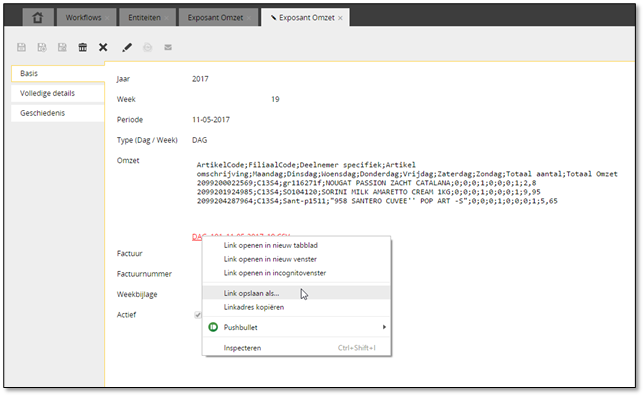The width and height of the screenshot is (644, 396).
Task: Click the pencil edit icon
Action: (x=127, y=47)
